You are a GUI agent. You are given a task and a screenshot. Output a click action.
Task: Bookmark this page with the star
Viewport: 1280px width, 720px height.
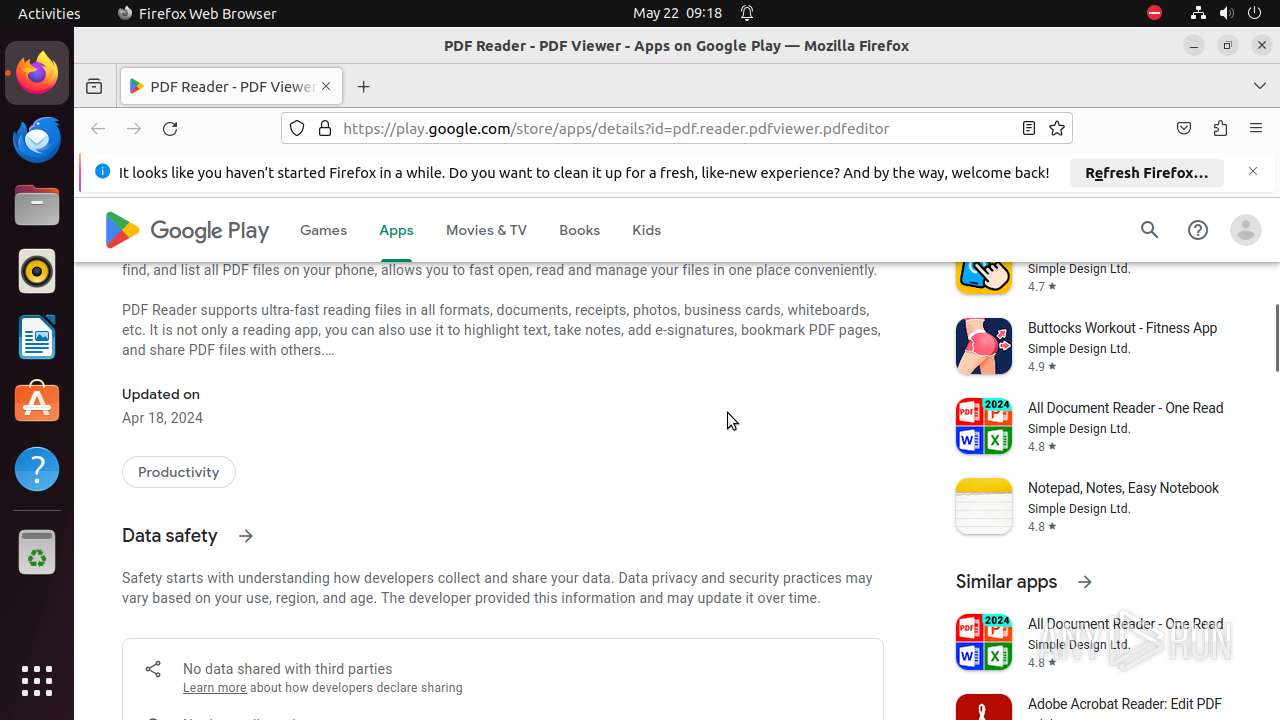pos(1057,128)
